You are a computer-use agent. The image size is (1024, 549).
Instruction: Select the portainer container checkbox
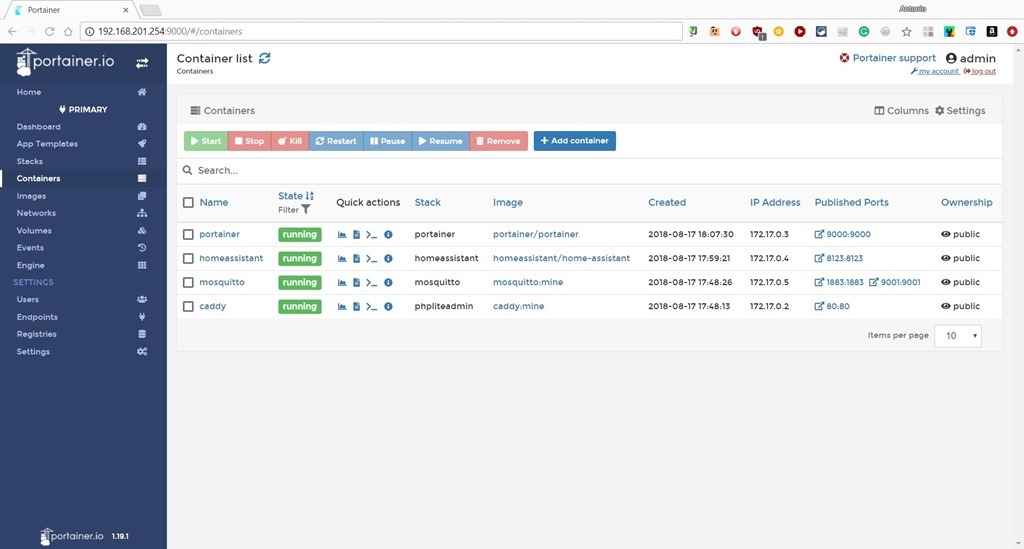point(188,235)
